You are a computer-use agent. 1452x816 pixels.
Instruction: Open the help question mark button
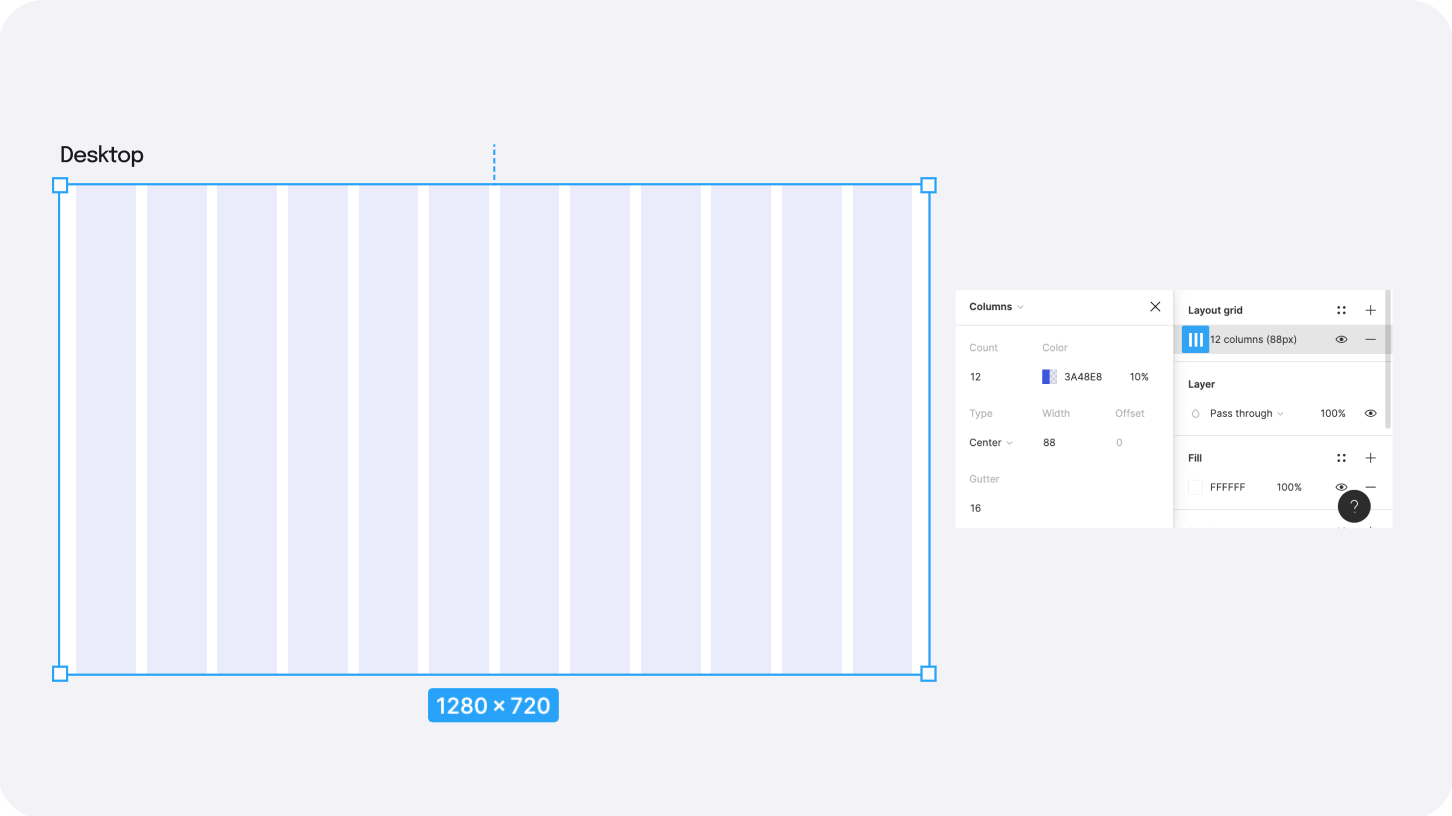(x=1355, y=506)
